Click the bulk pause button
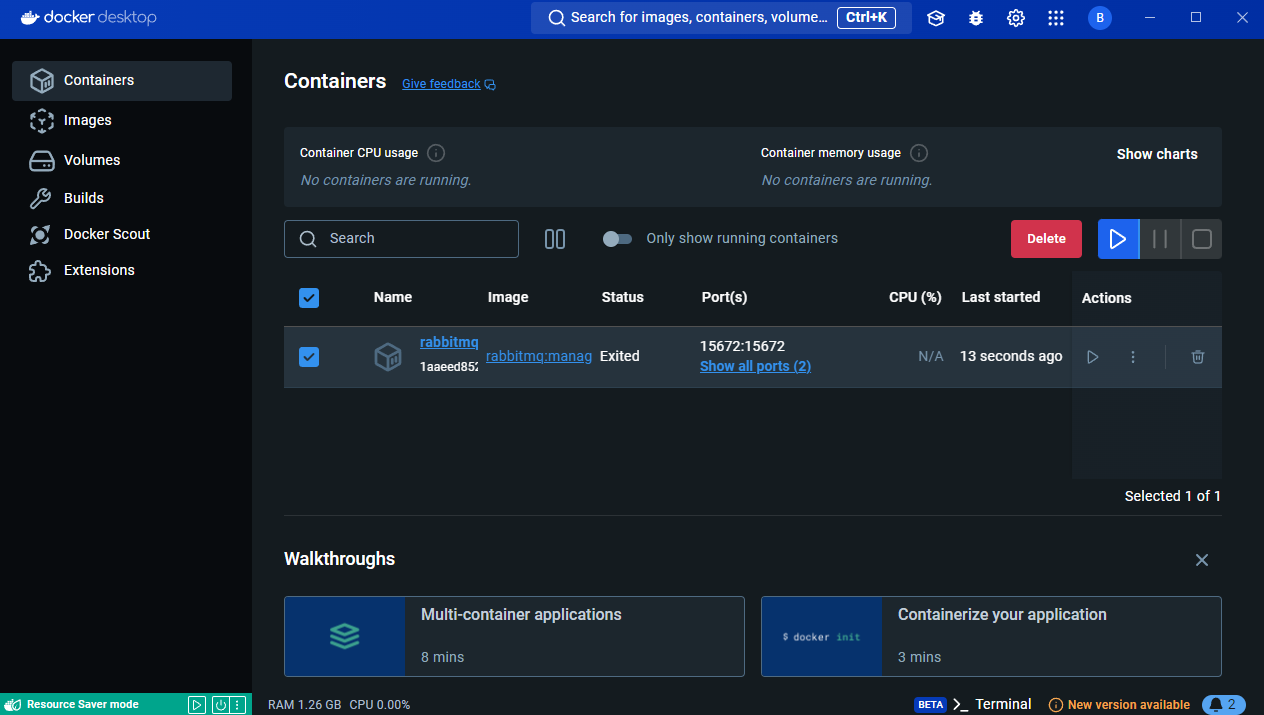1264x715 pixels. click(1160, 239)
